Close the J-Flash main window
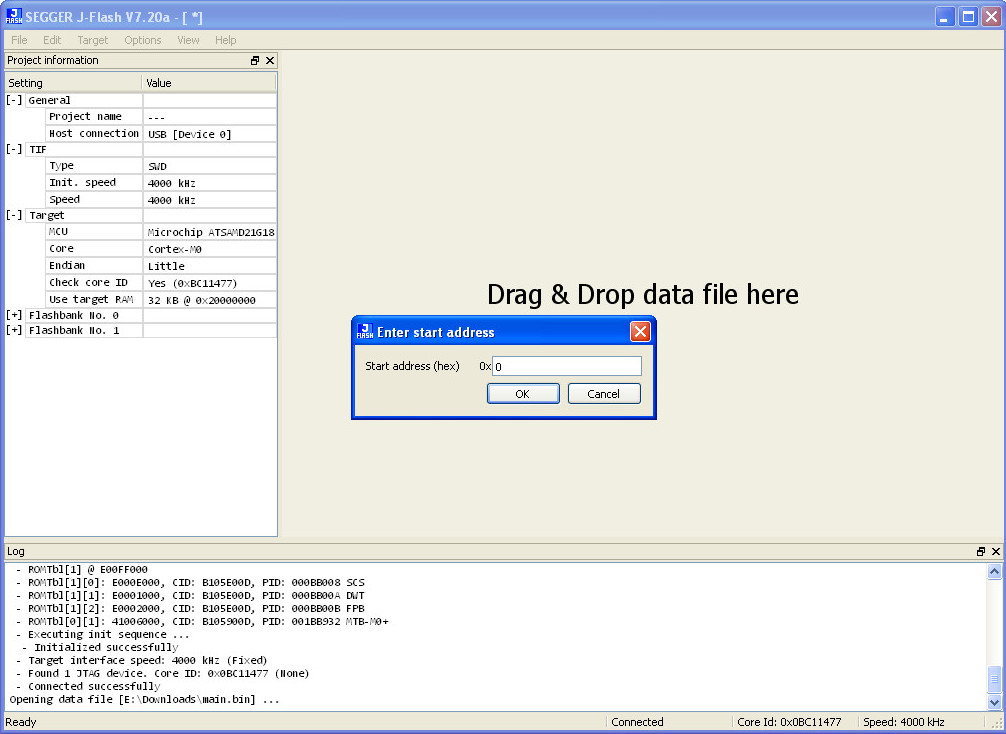 [x=991, y=17]
